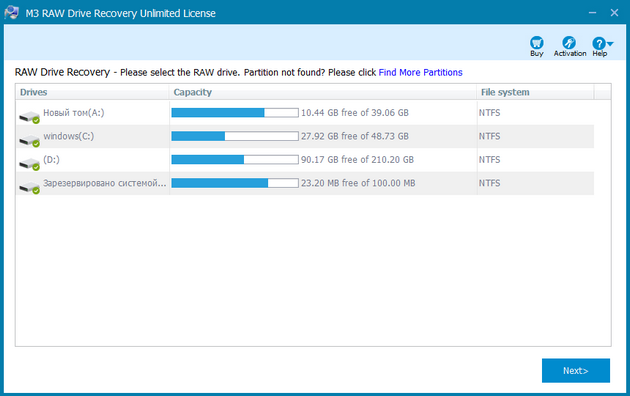Click the NTFS cell in the Новый том(A:) row
The width and height of the screenshot is (630, 396).
coord(489,113)
